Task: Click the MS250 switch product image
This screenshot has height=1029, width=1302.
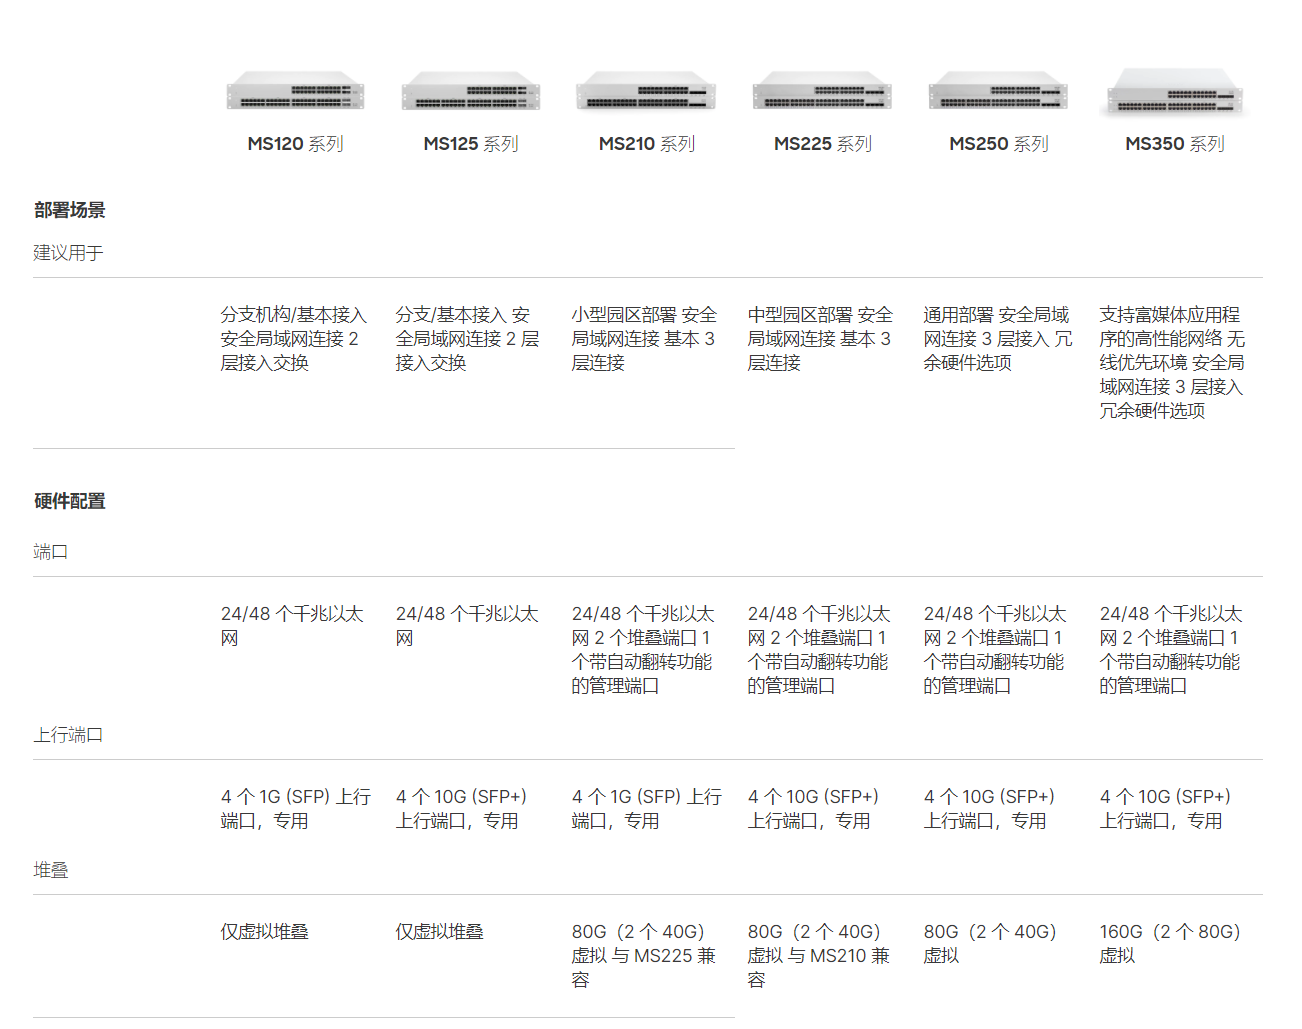Action: (x=998, y=90)
